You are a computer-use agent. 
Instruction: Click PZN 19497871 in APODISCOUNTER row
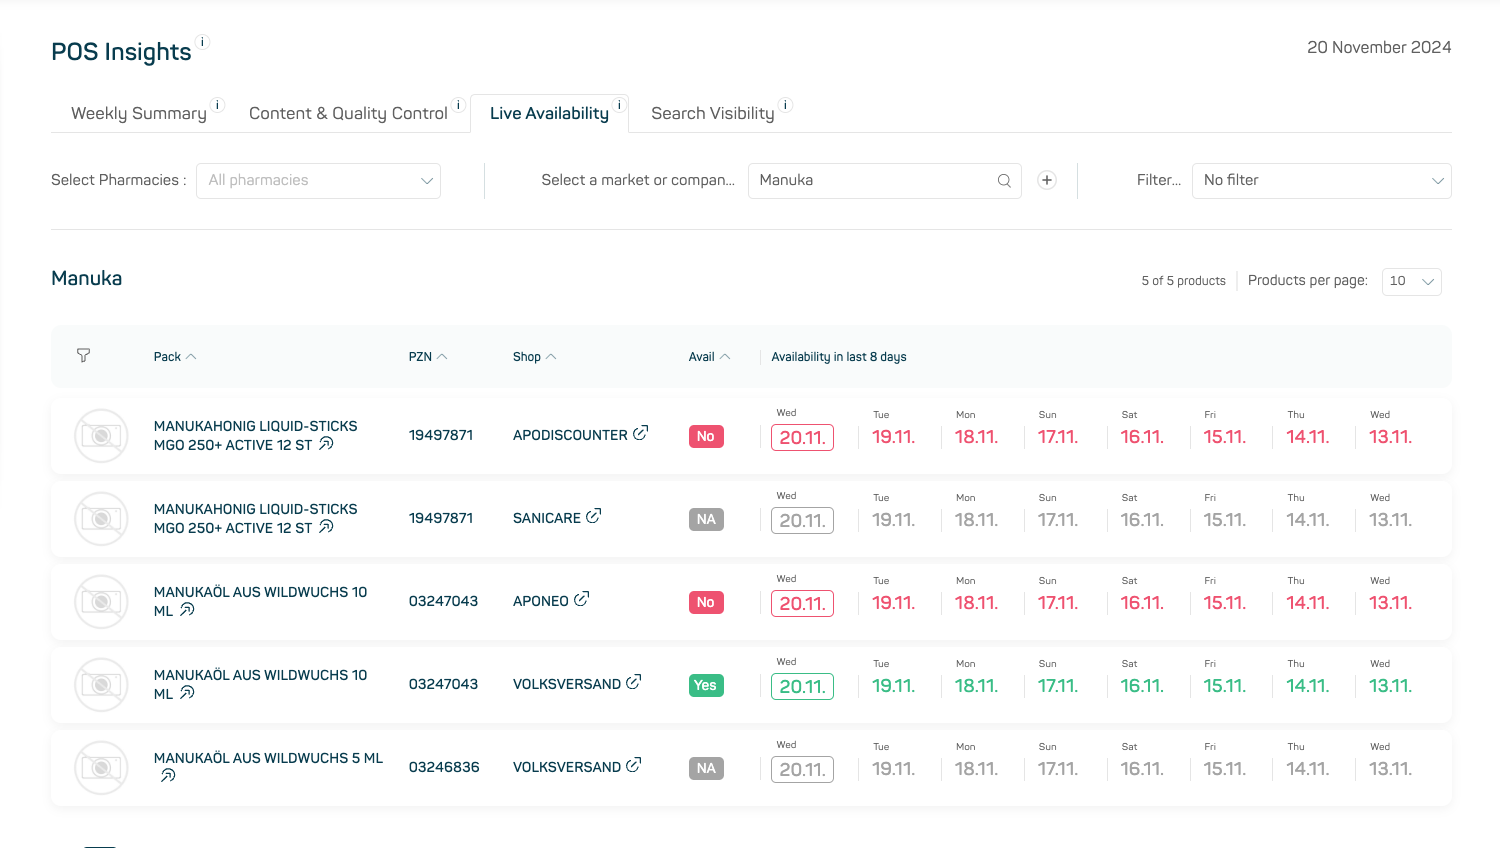pos(441,435)
